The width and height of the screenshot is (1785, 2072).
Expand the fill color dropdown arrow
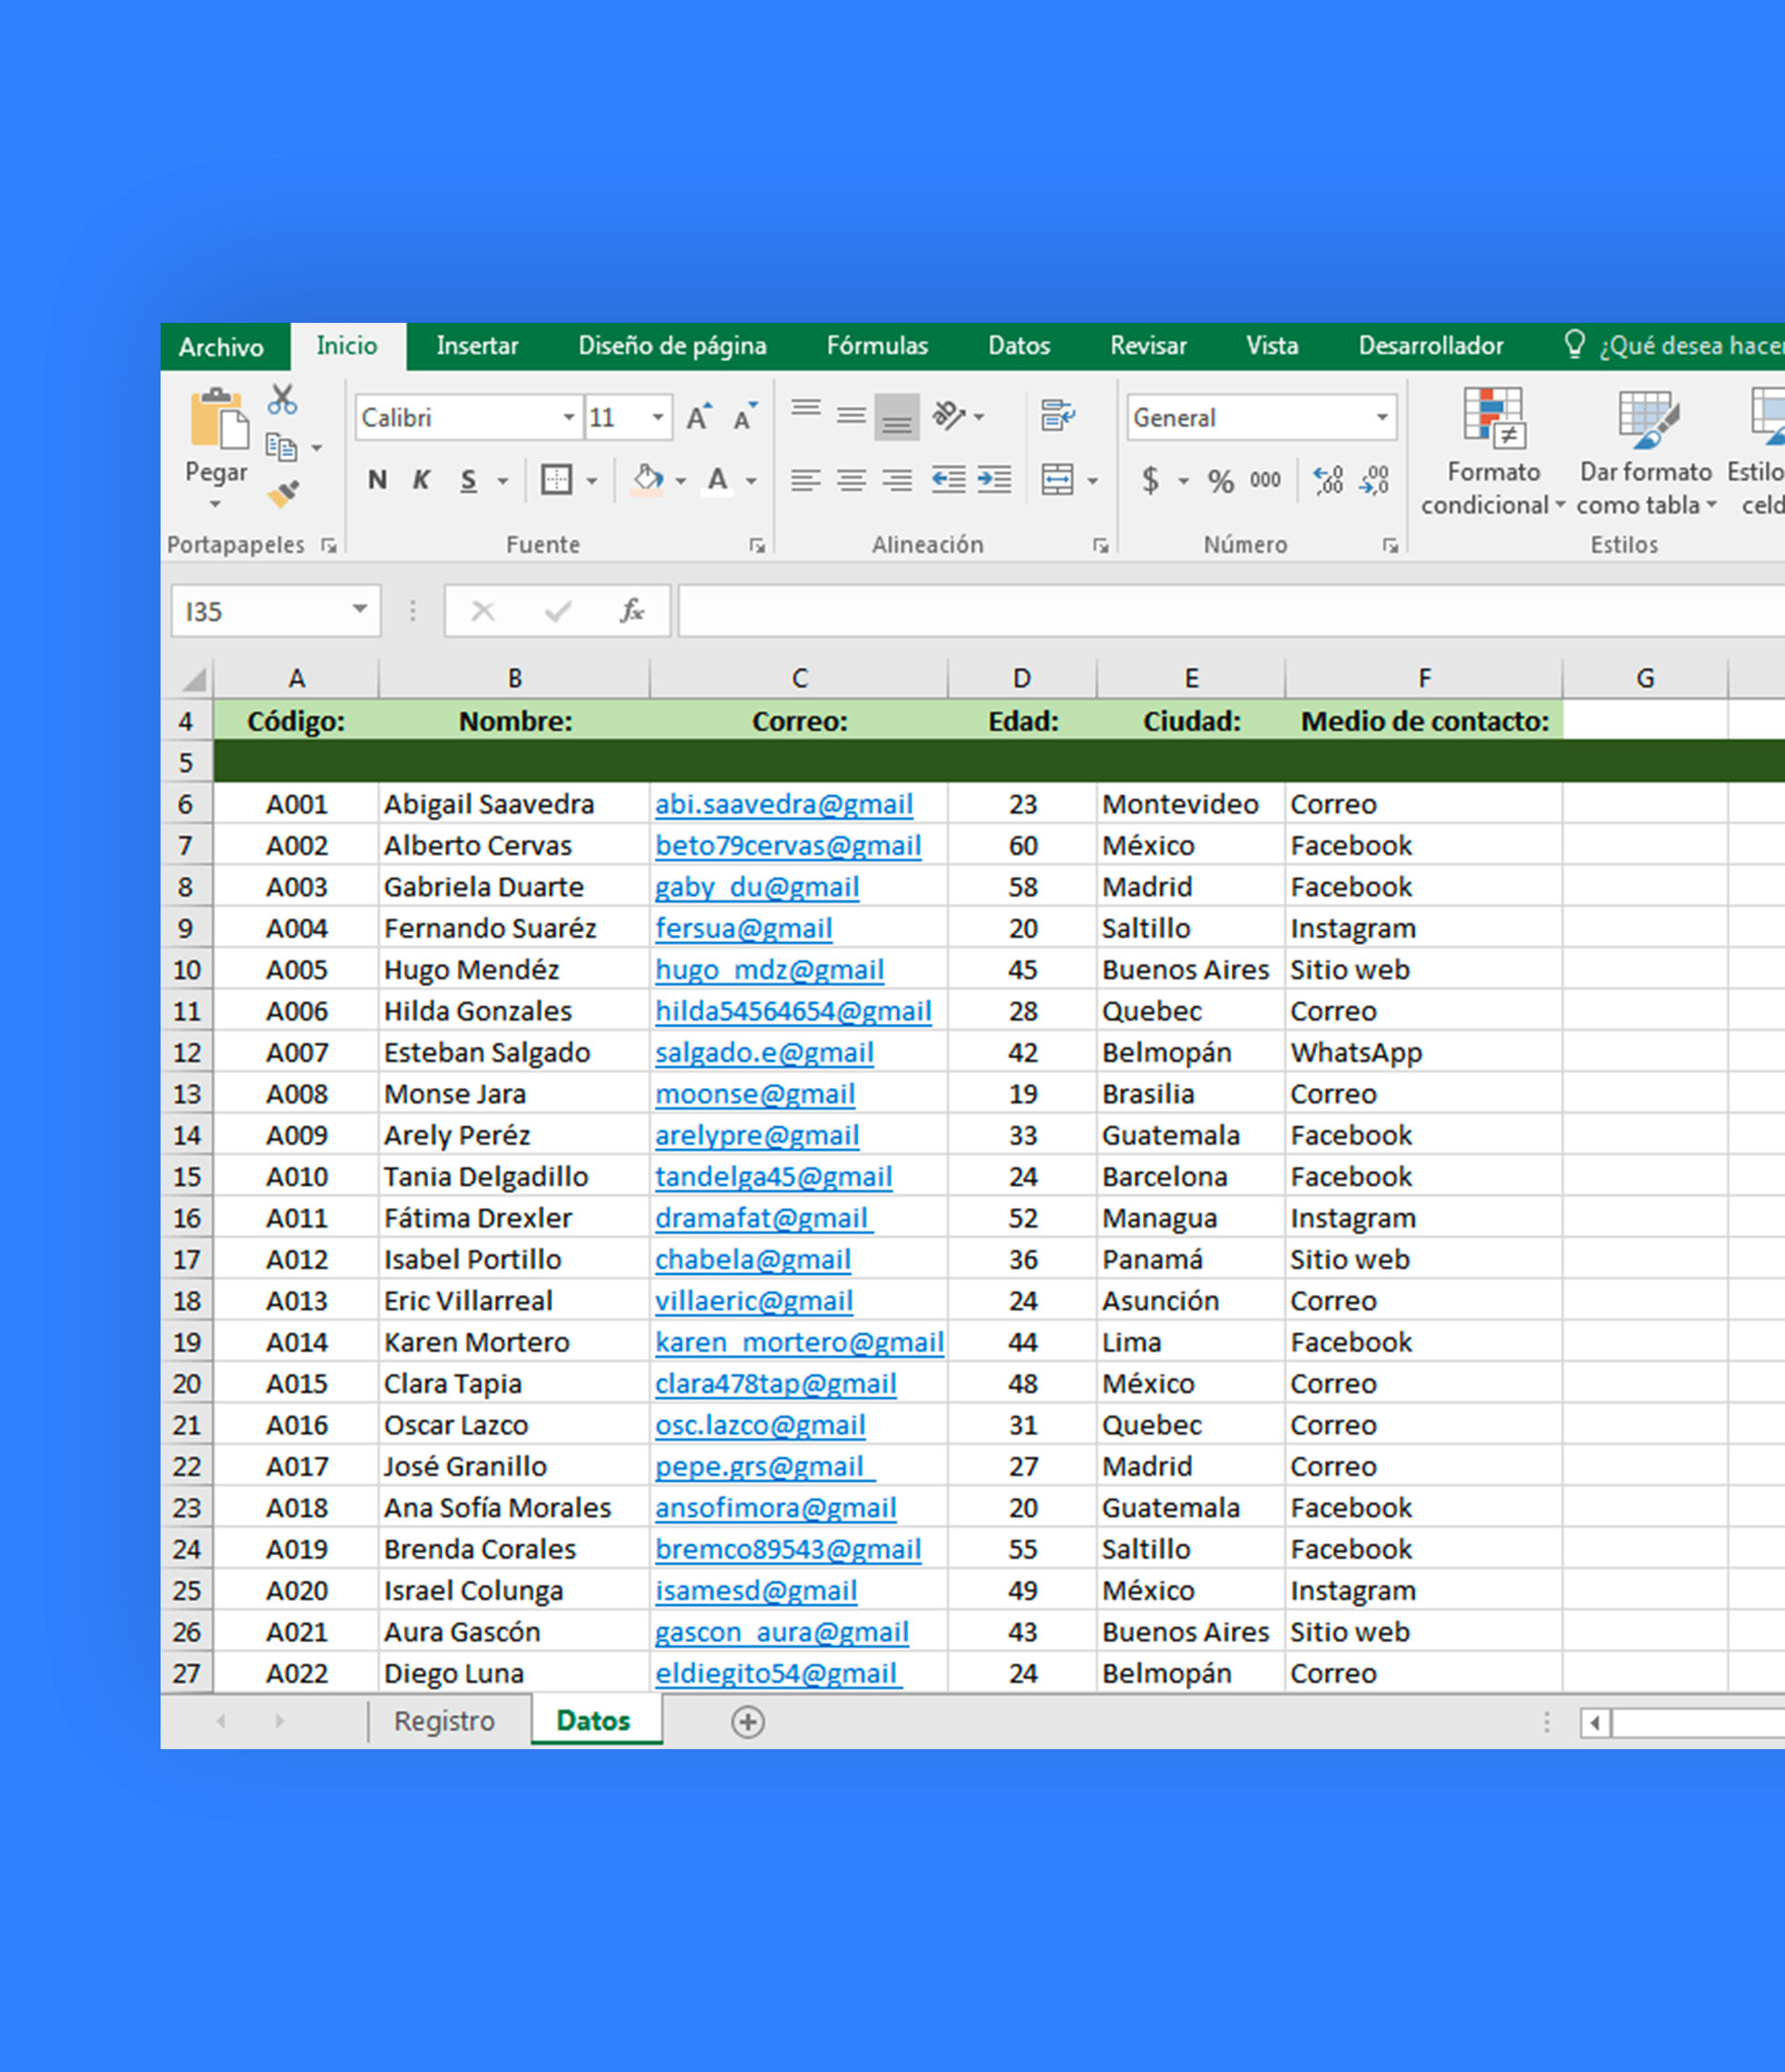pyautogui.click(x=679, y=480)
